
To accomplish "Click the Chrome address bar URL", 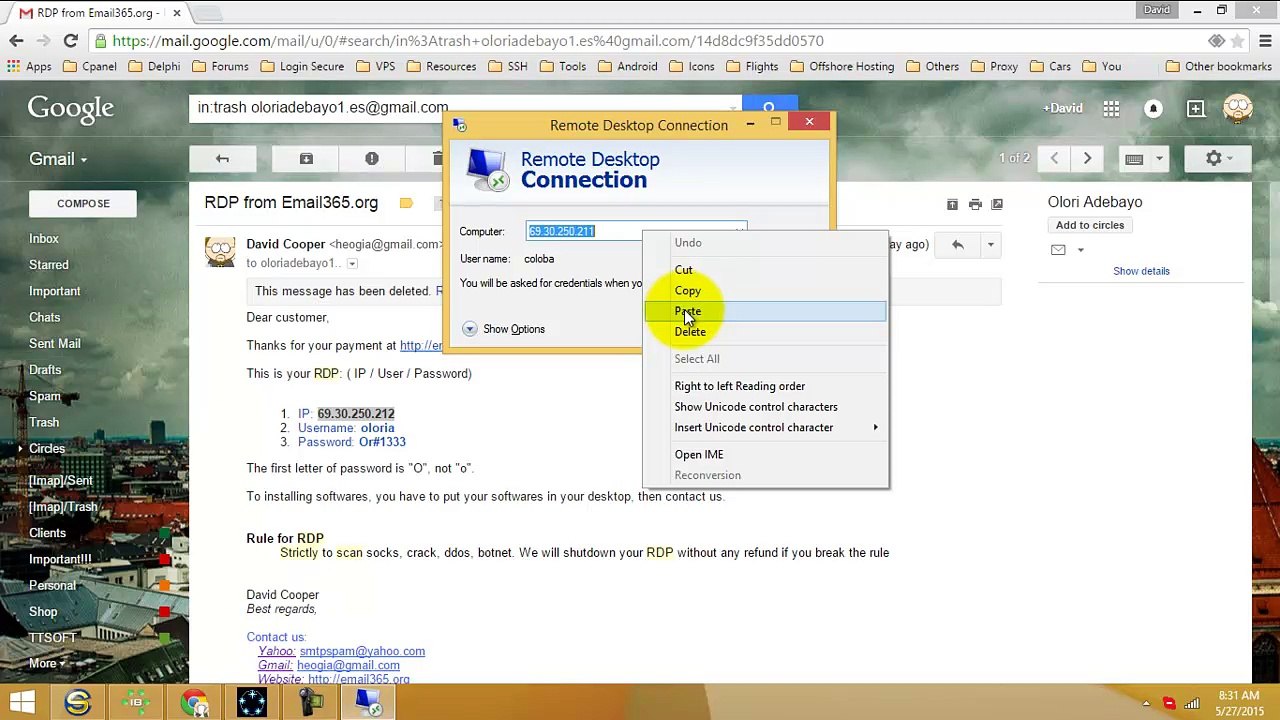I will 468,41.
